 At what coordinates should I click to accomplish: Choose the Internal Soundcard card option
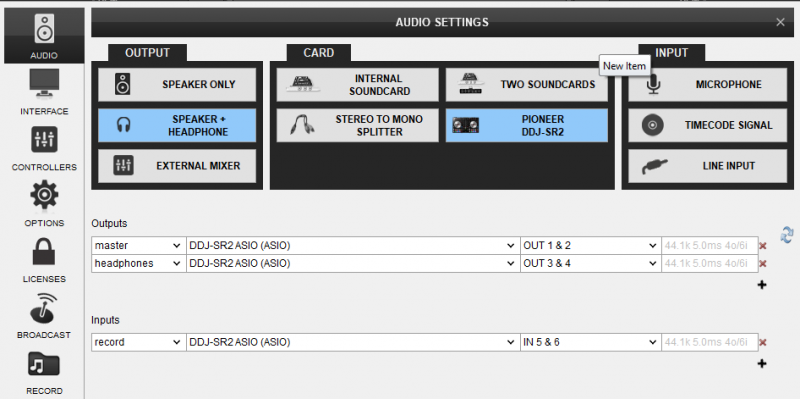click(x=358, y=85)
